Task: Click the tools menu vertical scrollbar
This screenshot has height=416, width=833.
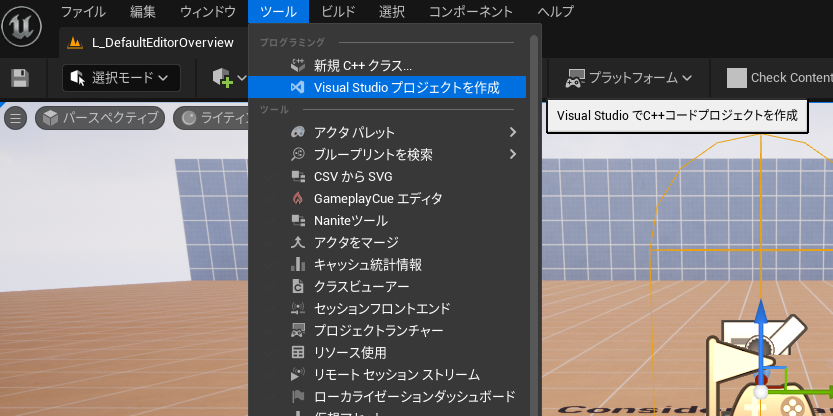Action: click(534, 223)
